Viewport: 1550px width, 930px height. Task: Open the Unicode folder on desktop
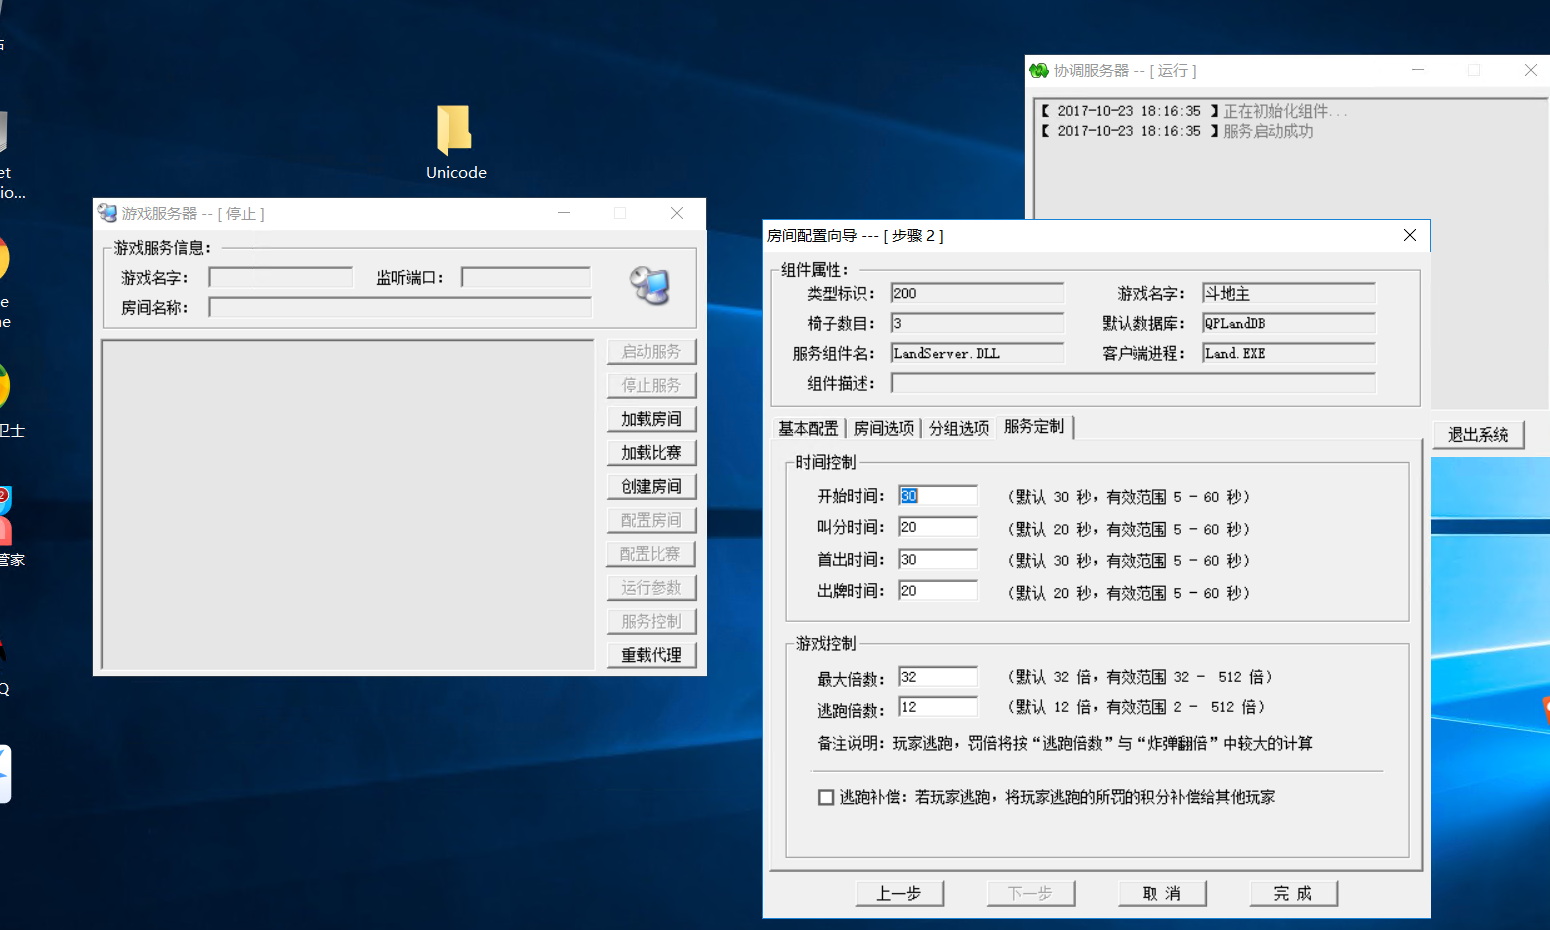[x=455, y=142]
